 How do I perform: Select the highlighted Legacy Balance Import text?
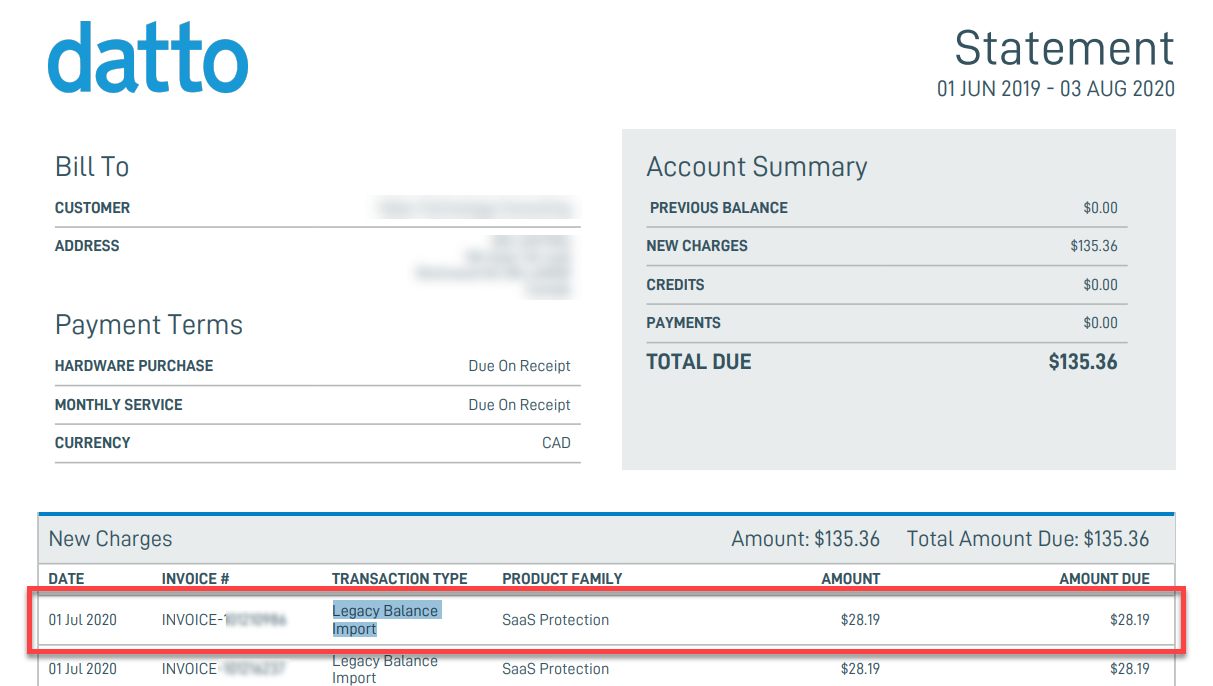(385, 619)
